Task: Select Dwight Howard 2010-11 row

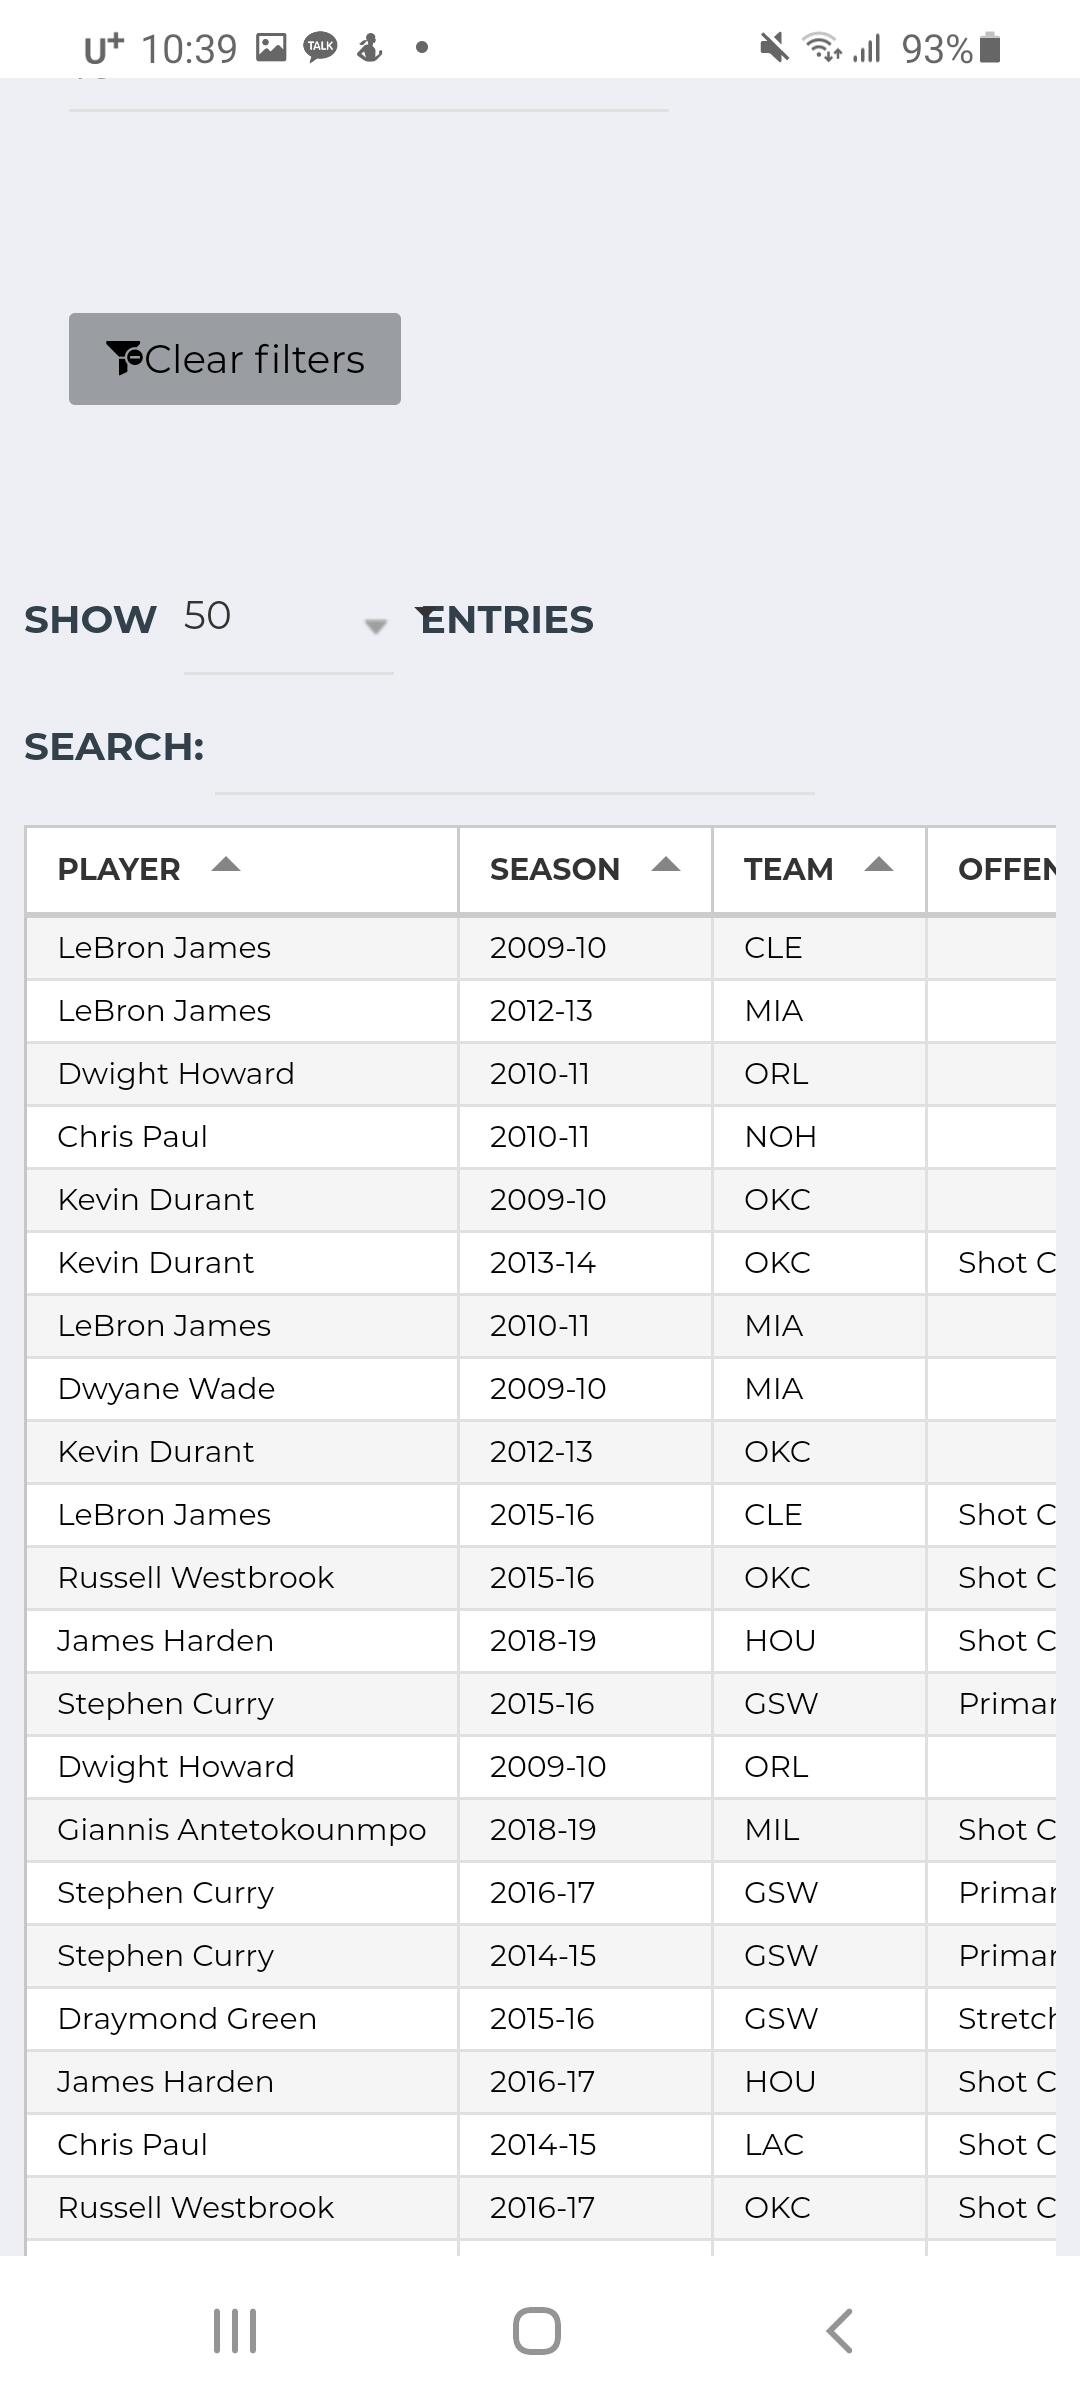Action: point(176,1073)
